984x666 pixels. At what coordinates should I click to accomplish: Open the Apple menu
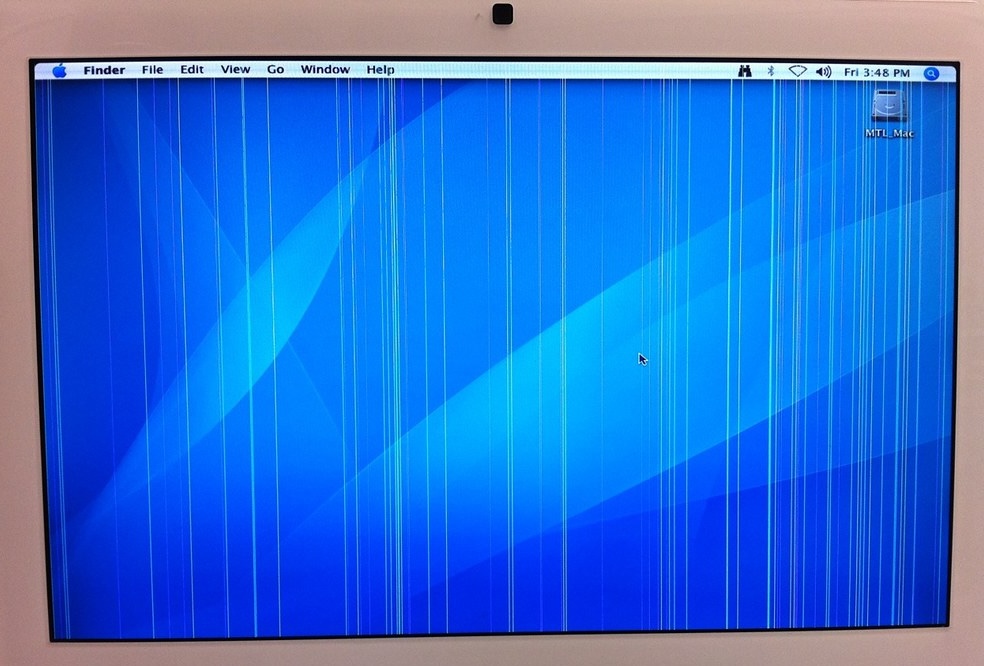pyautogui.click(x=58, y=70)
